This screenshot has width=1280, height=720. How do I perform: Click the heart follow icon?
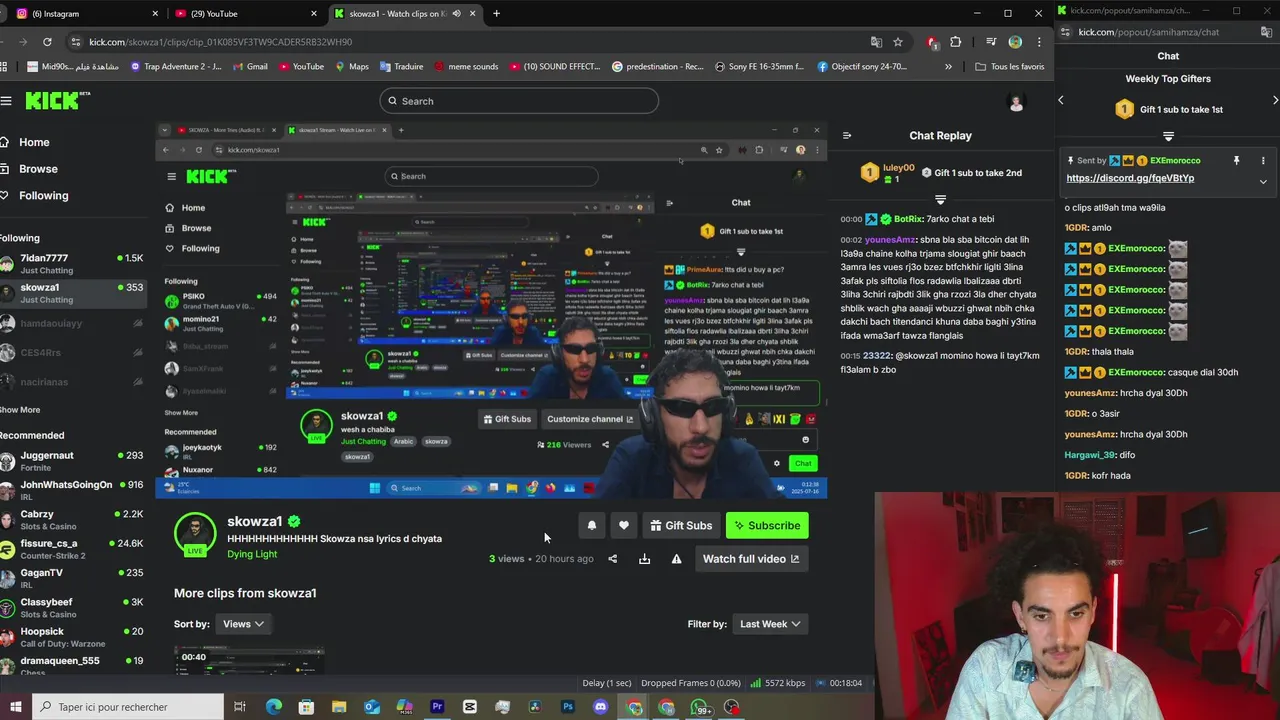[623, 525]
